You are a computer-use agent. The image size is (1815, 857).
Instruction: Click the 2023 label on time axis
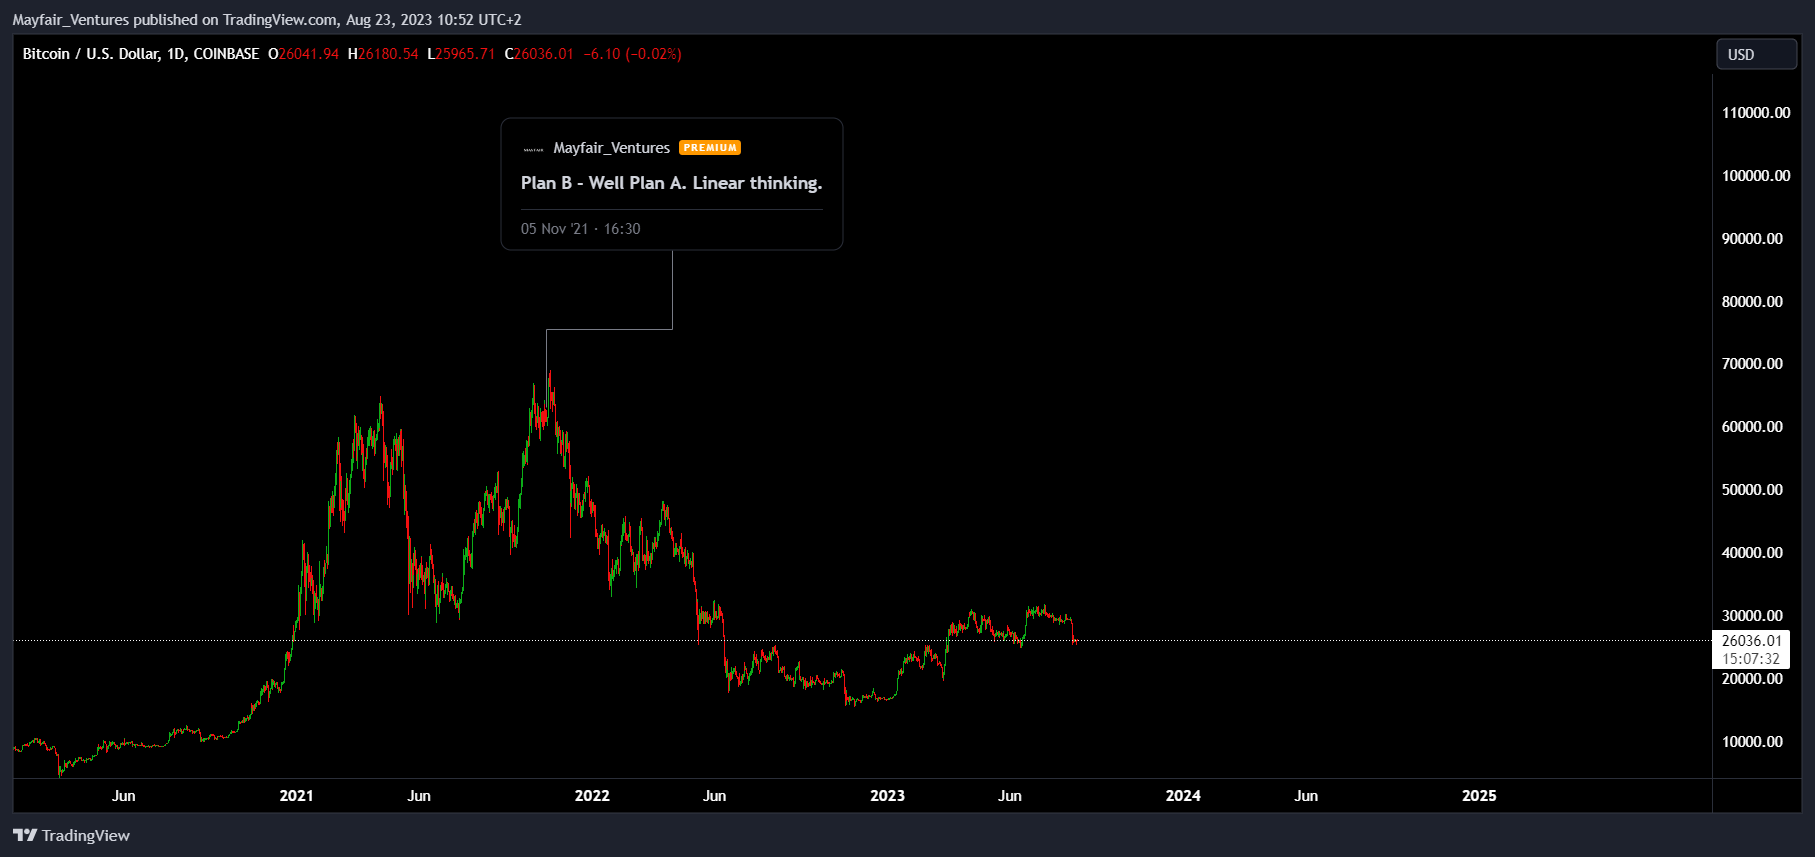point(887,796)
